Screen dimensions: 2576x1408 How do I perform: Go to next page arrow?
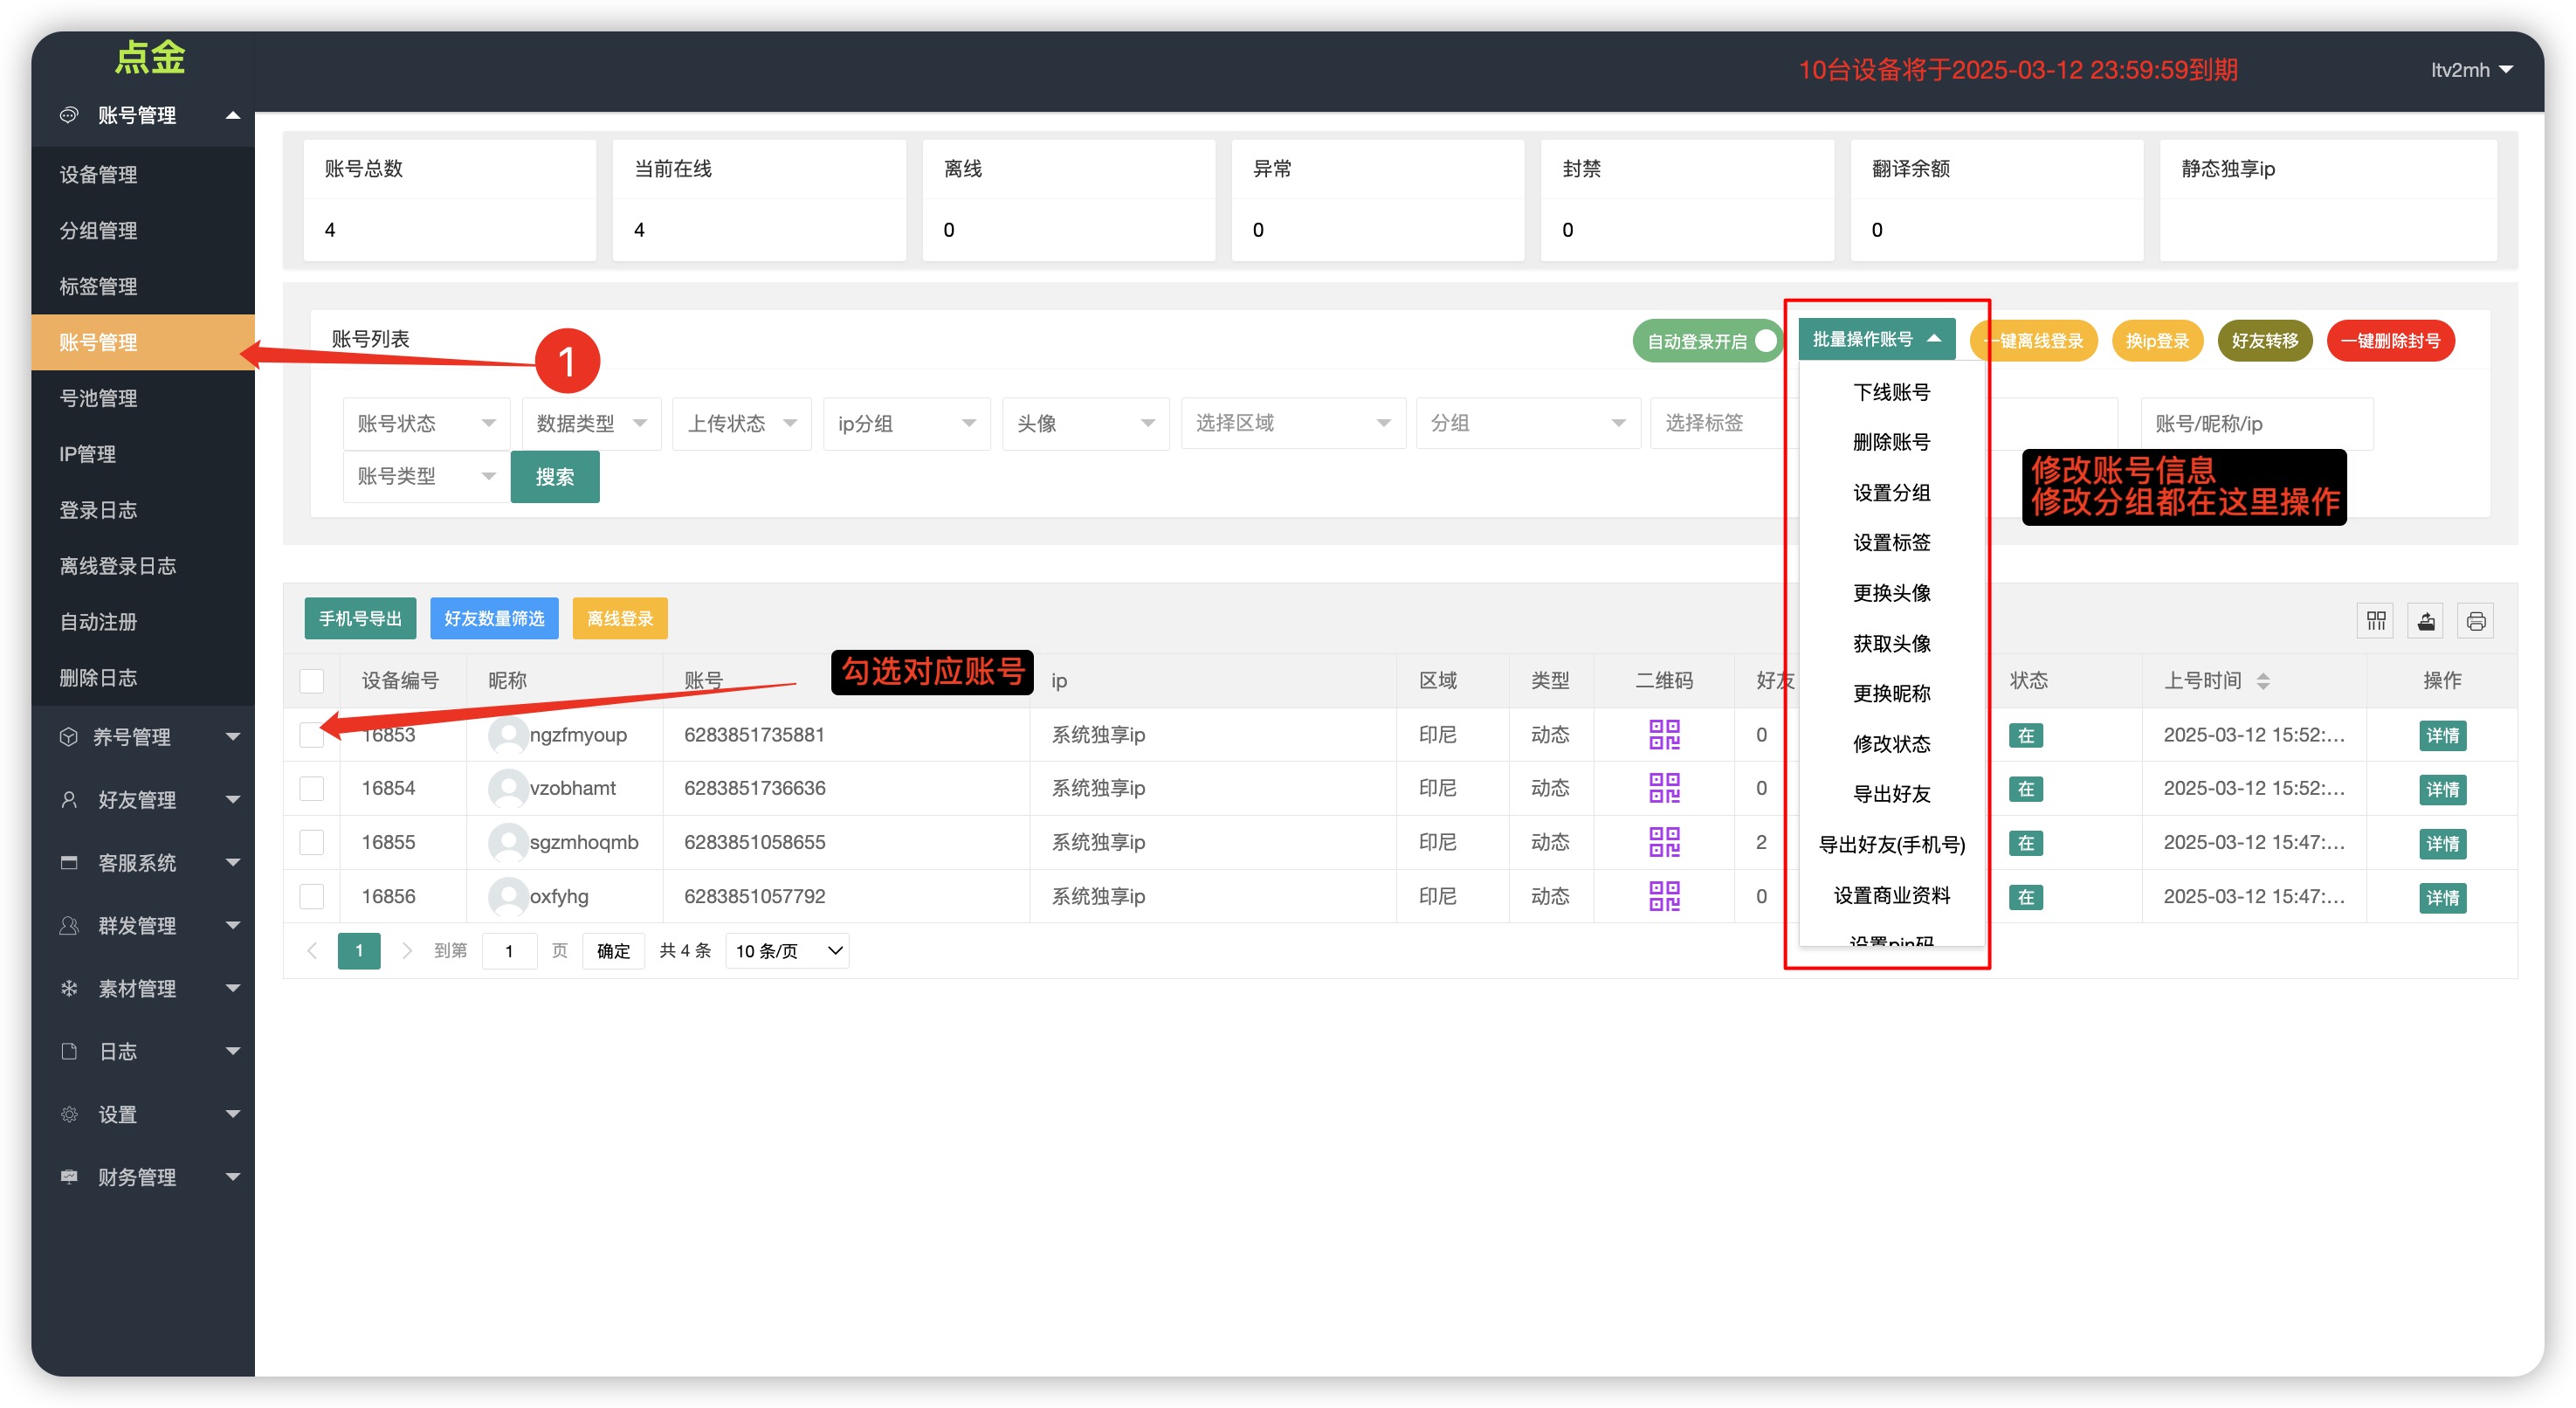point(406,950)
